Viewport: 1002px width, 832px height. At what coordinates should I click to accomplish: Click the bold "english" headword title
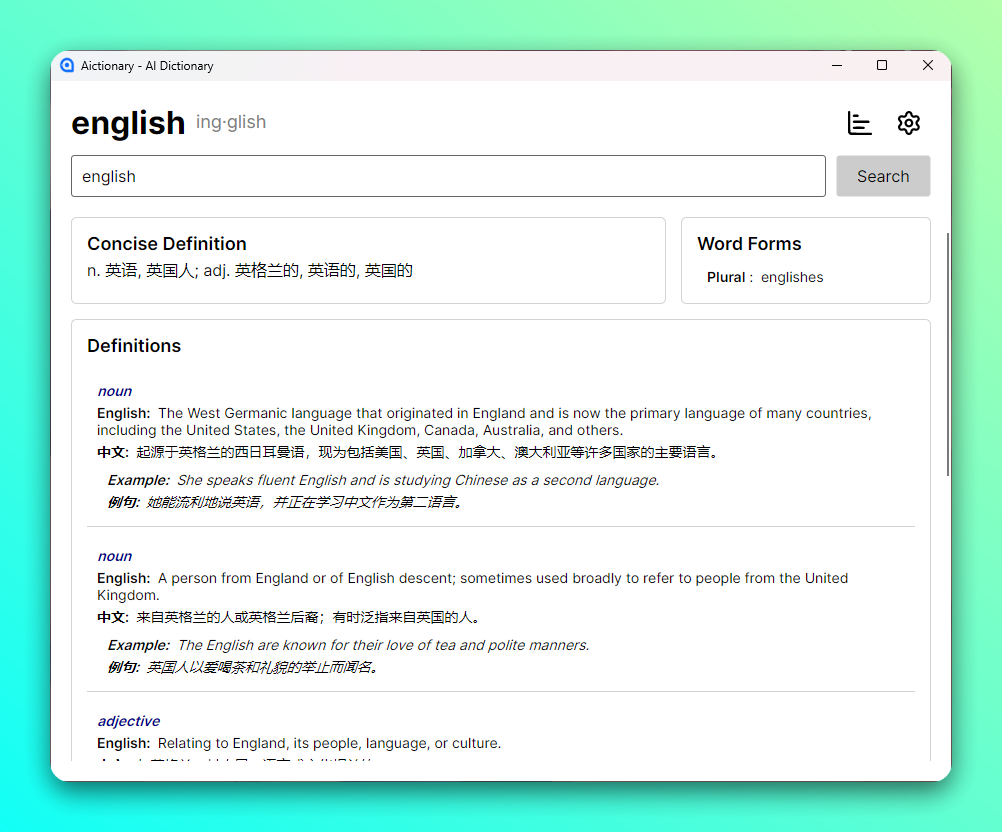[x=128, y=123]
